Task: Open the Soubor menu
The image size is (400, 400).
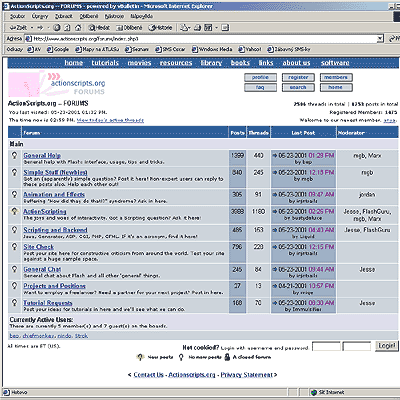Action: coord(17,16)
